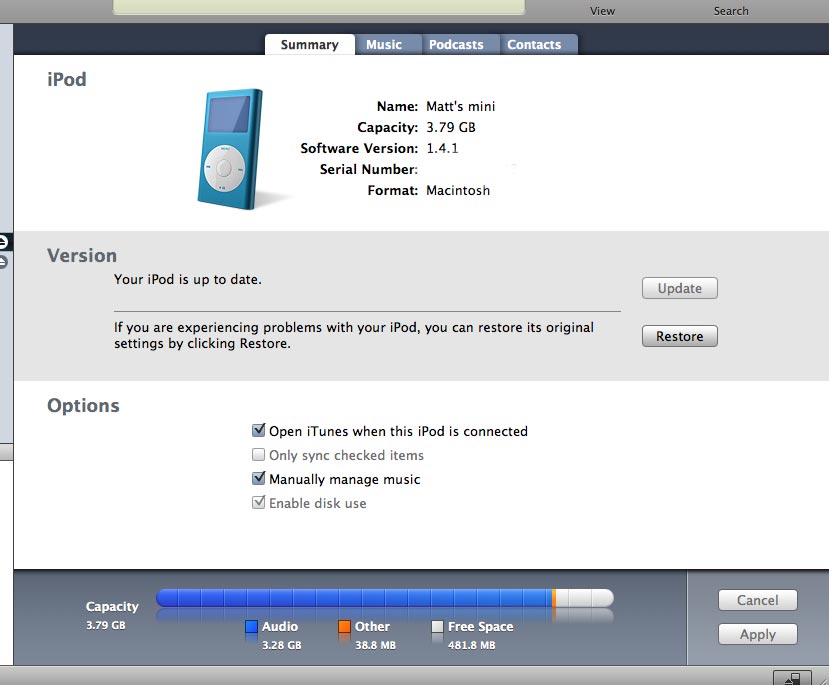
Task: Uncheck Manually manage music
Action: pos(259,478)
